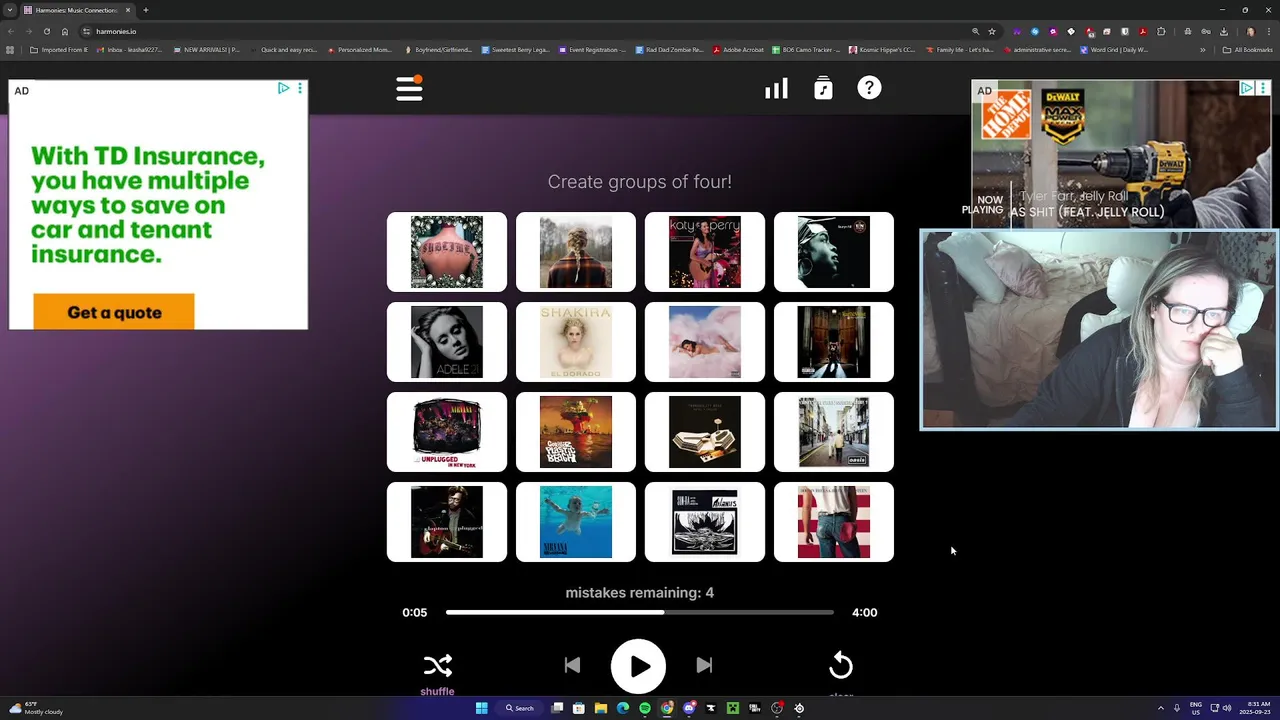Open the music playlist icon

[x=823, y=88]
